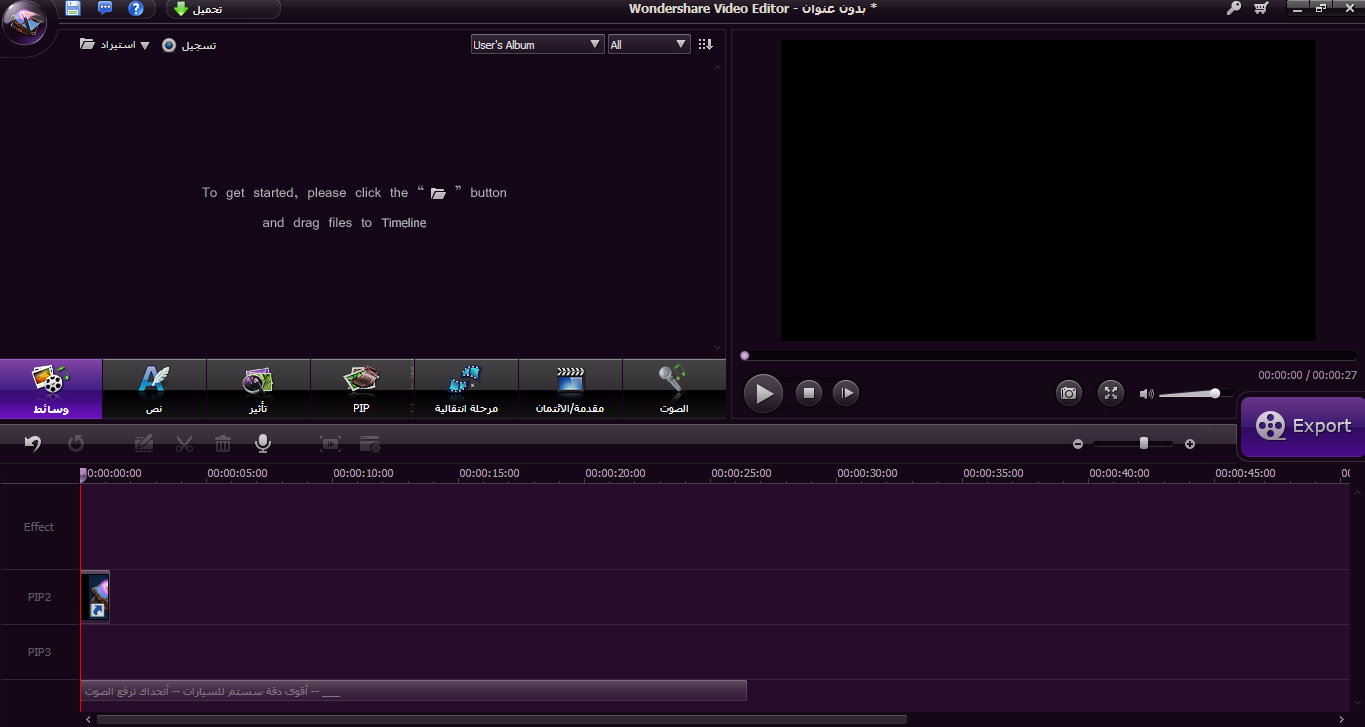Screen dimensions: 1365x727
Task: Open the PIP tab
Action: (x=362, y=389)
